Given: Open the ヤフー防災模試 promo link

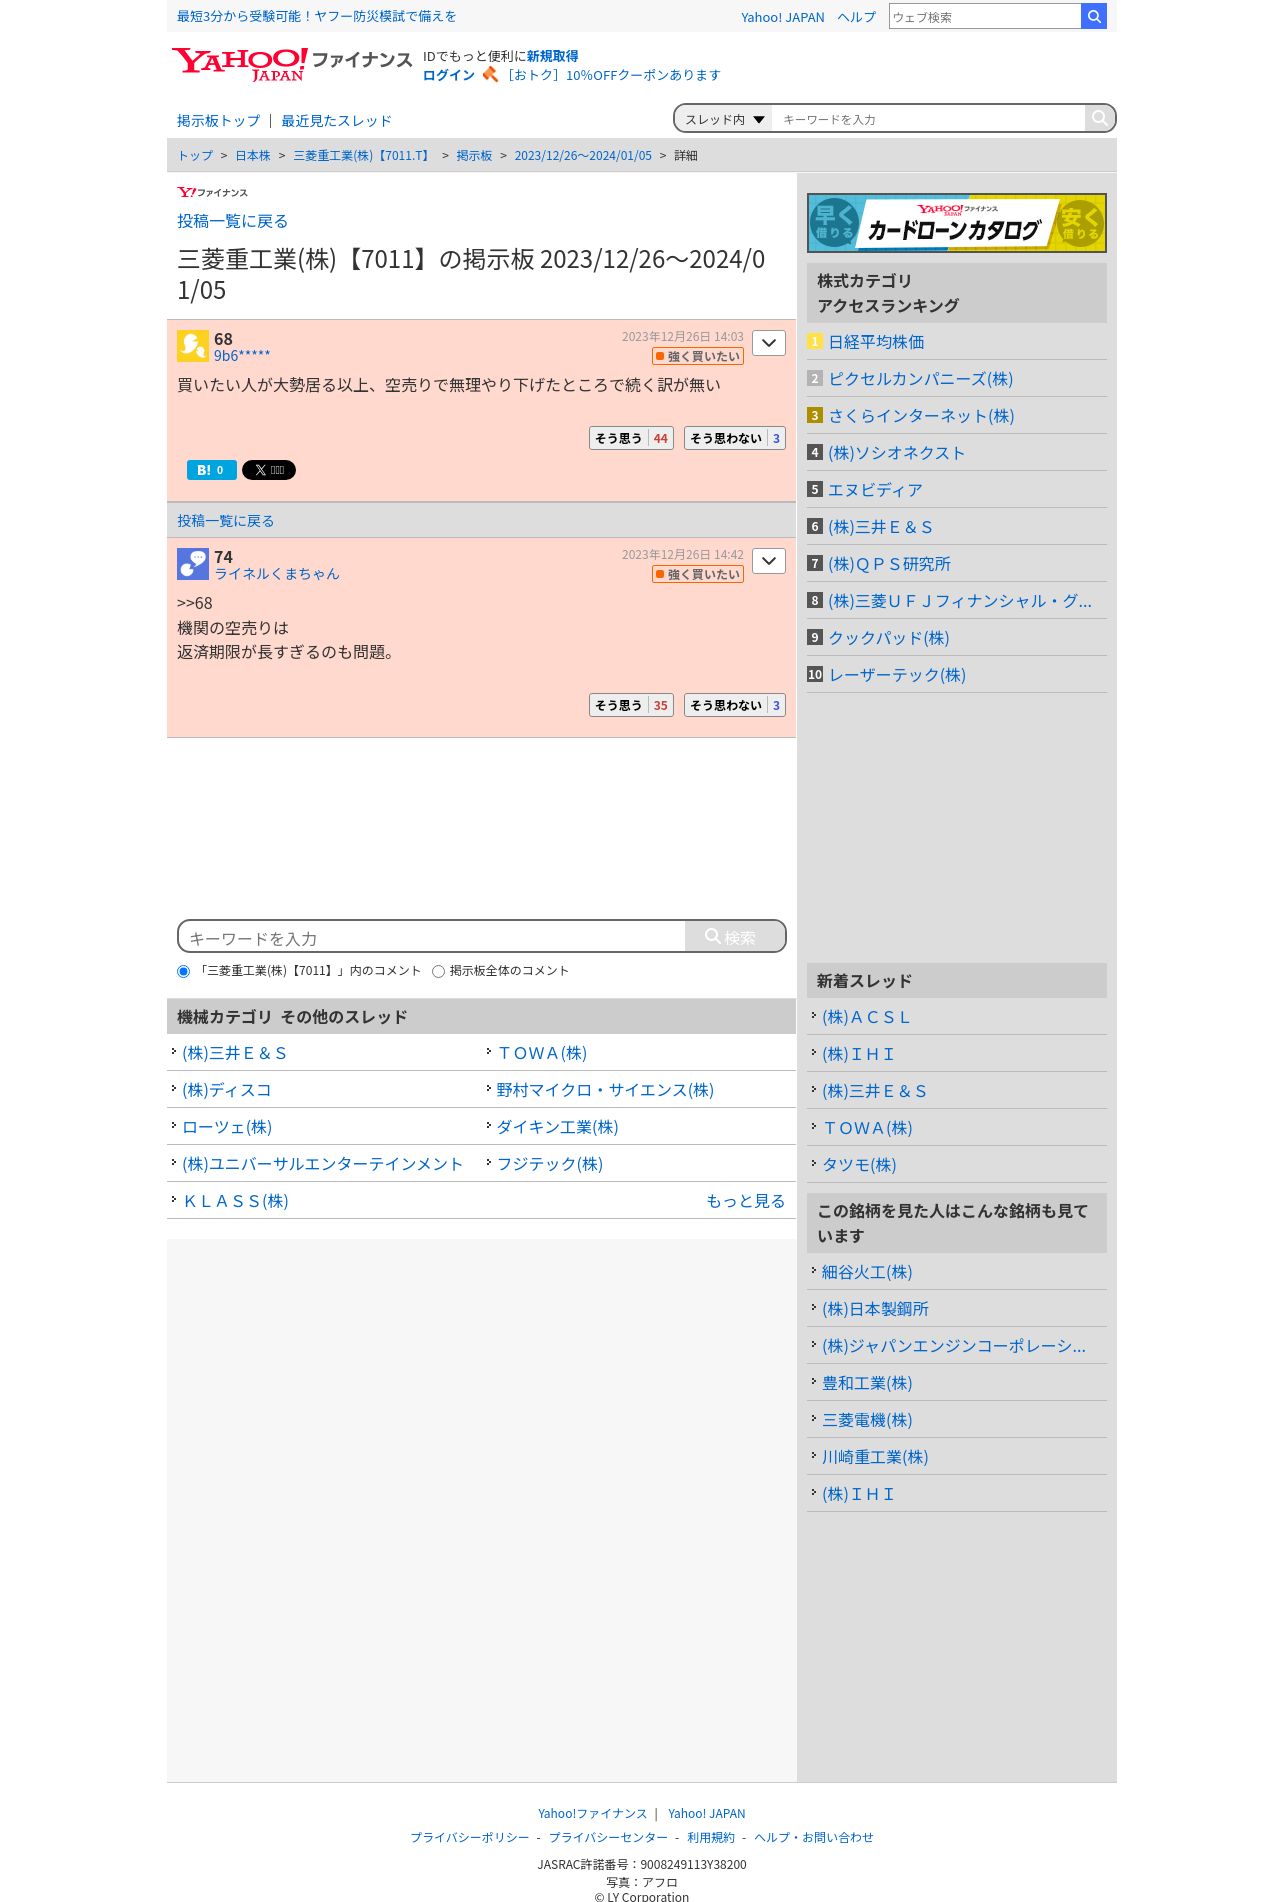Looking at the screenshot, I should [316, 16].
